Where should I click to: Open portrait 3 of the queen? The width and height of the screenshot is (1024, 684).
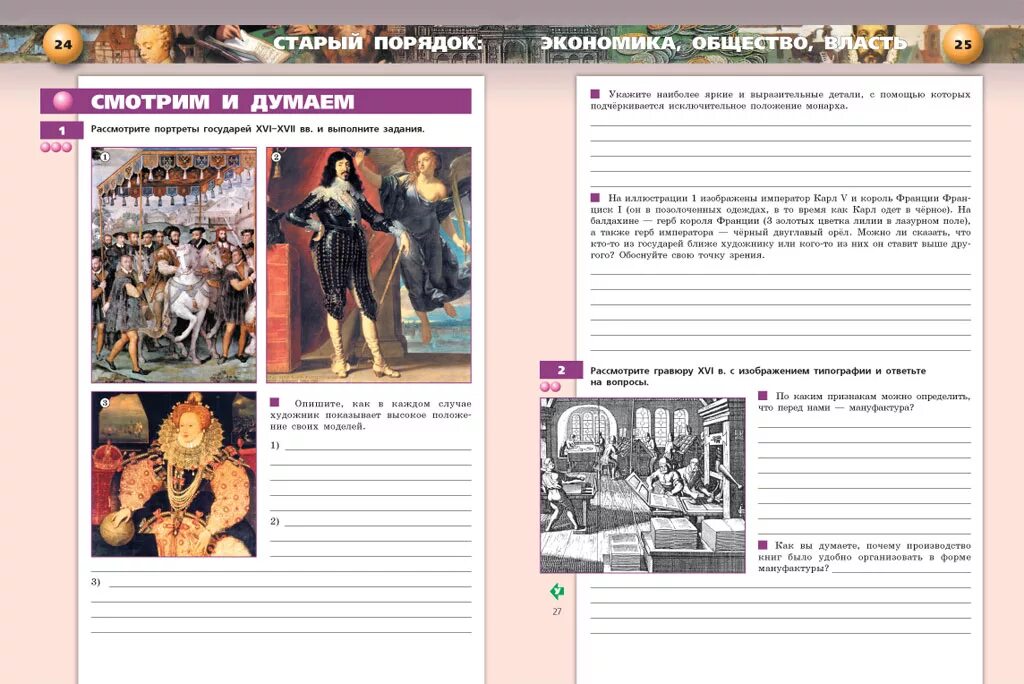coord(174,474)
